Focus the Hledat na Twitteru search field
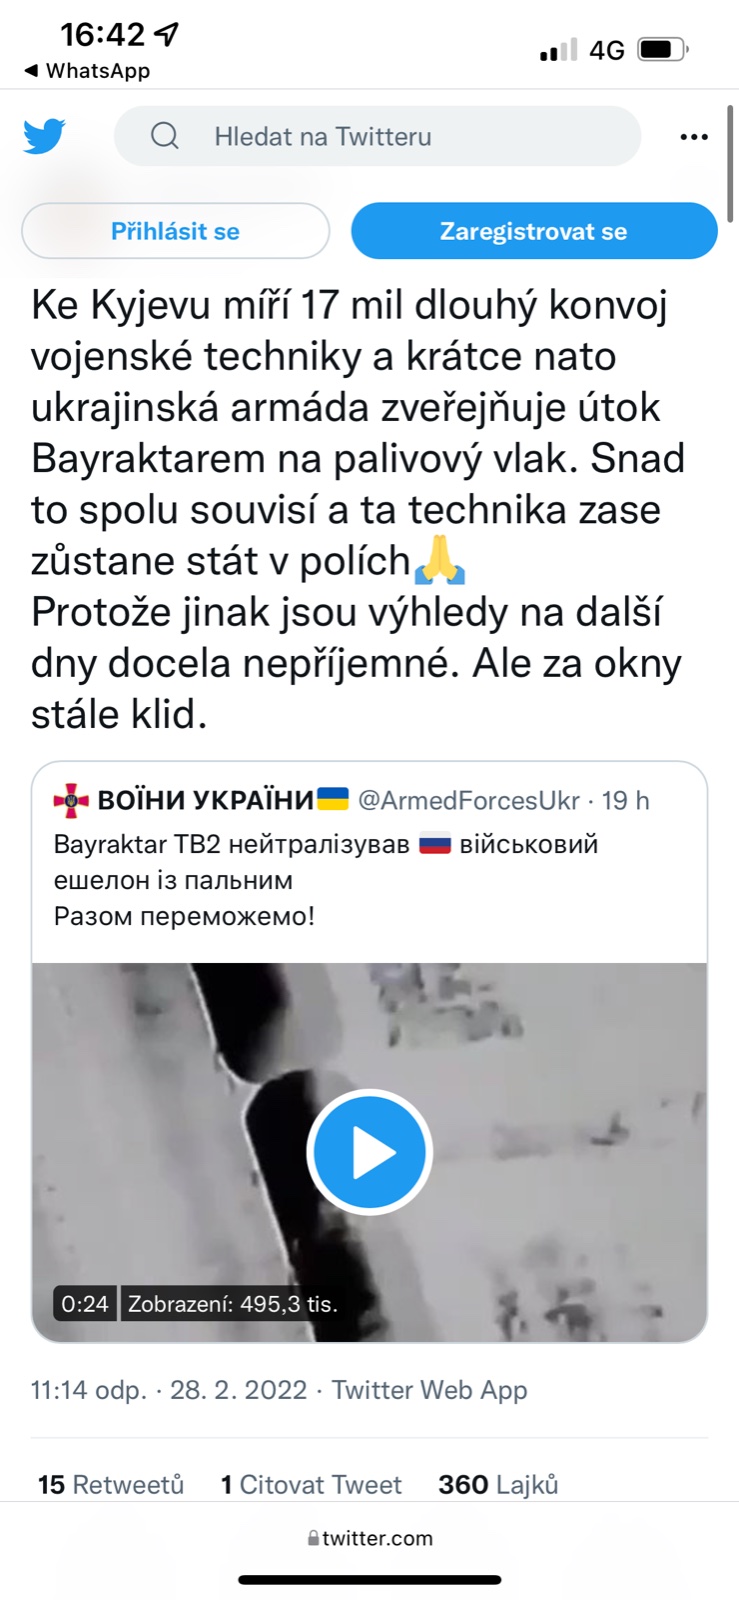739x1600 pixels. 377,136
